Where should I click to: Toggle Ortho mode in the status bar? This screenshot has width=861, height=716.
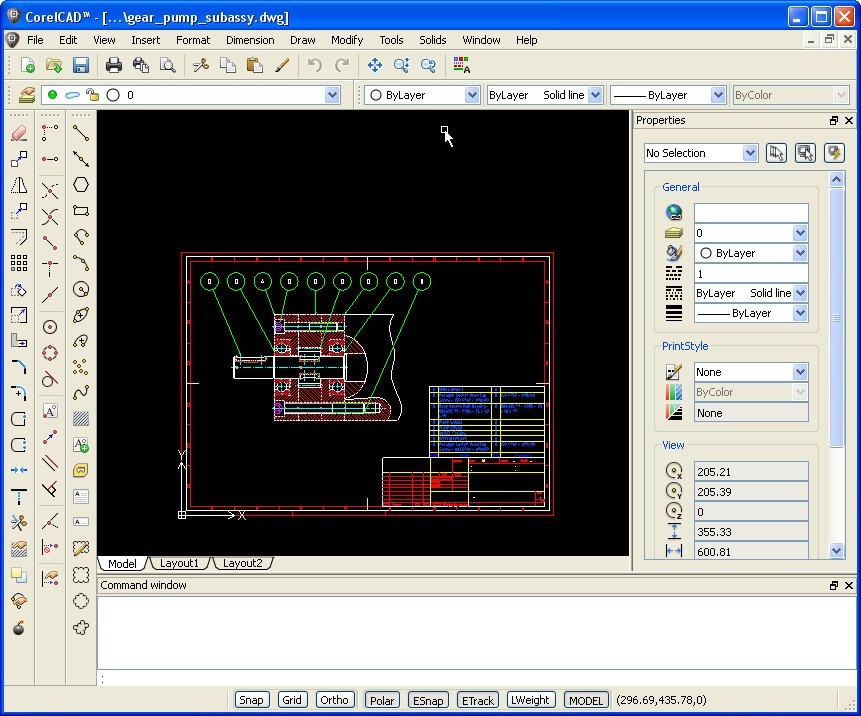[x=334, y=700]
